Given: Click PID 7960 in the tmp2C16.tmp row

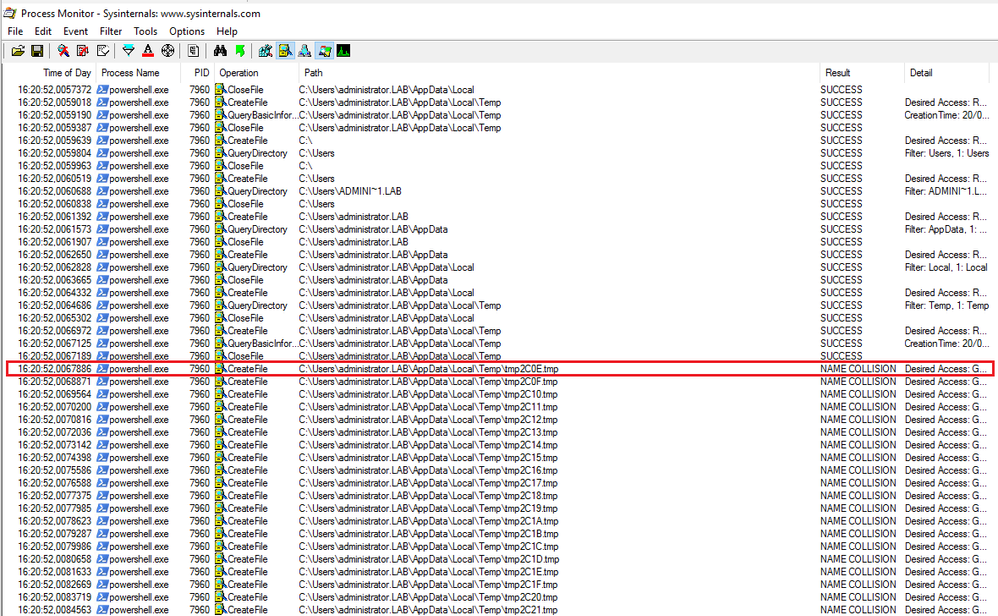Looking at the screenshot, I should coord(199,470).
